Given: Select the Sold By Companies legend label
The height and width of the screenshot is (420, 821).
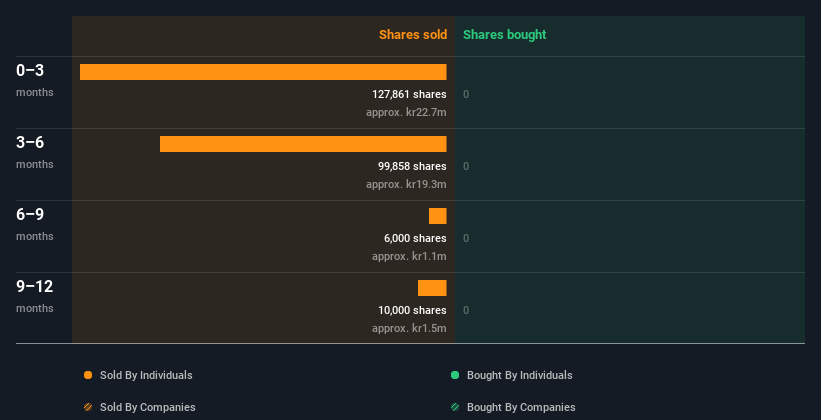Looking at the screenshot, I should tap(148, 407).
